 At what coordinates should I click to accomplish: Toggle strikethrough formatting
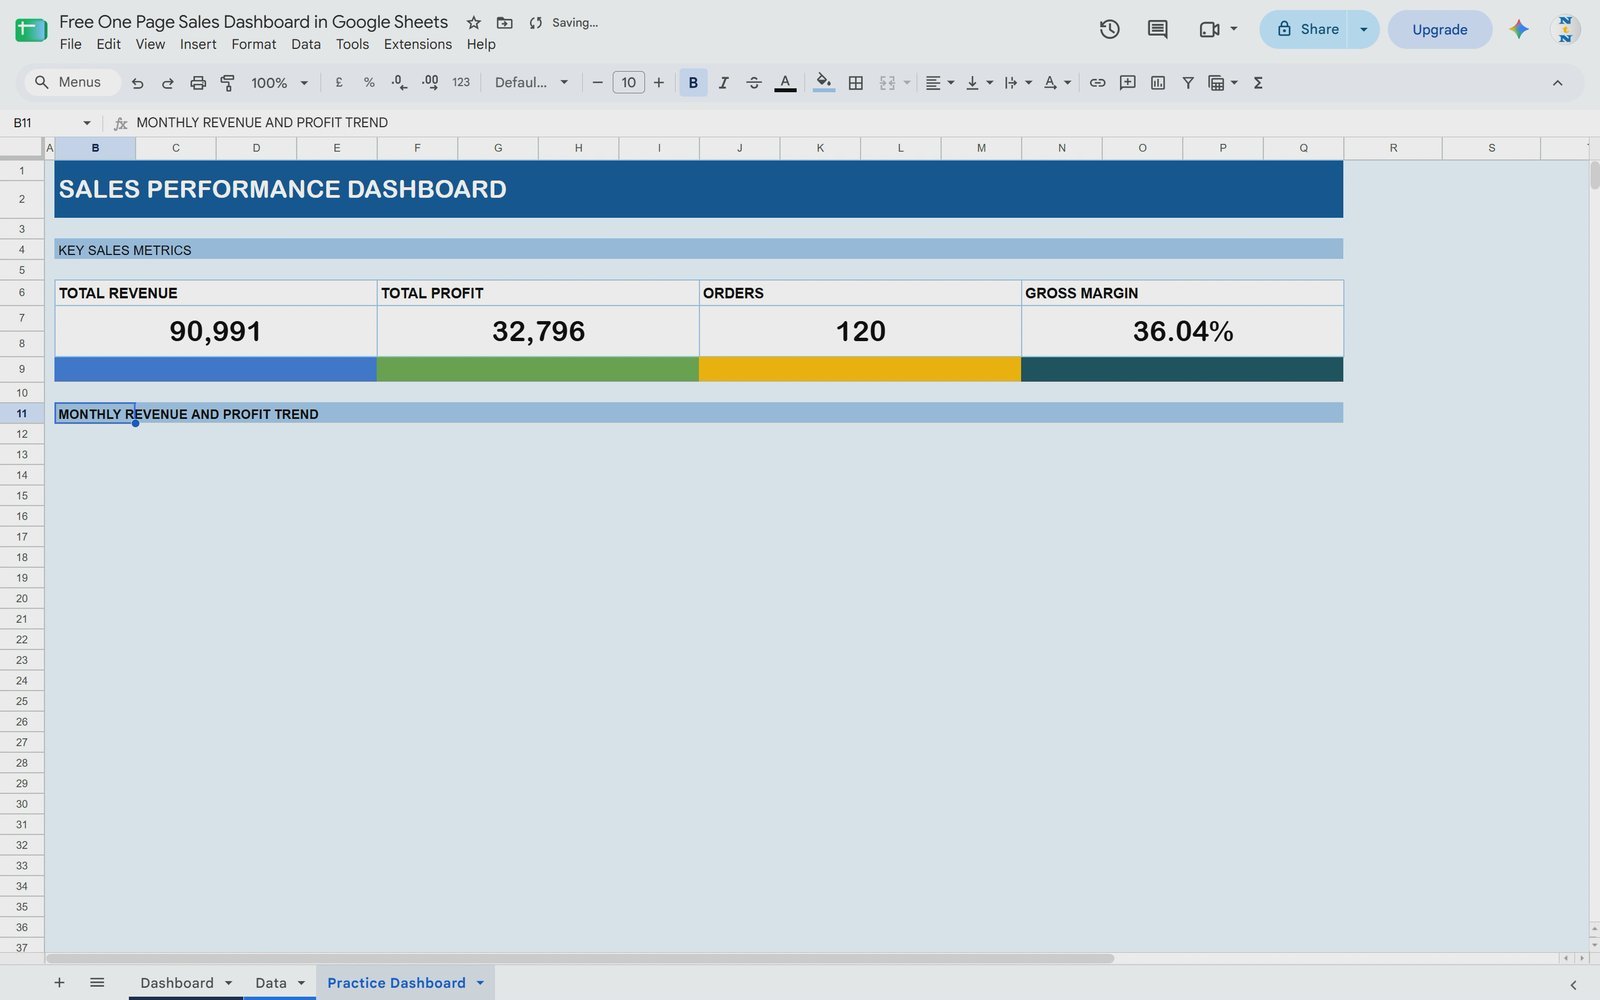click(x=754, y=83)
